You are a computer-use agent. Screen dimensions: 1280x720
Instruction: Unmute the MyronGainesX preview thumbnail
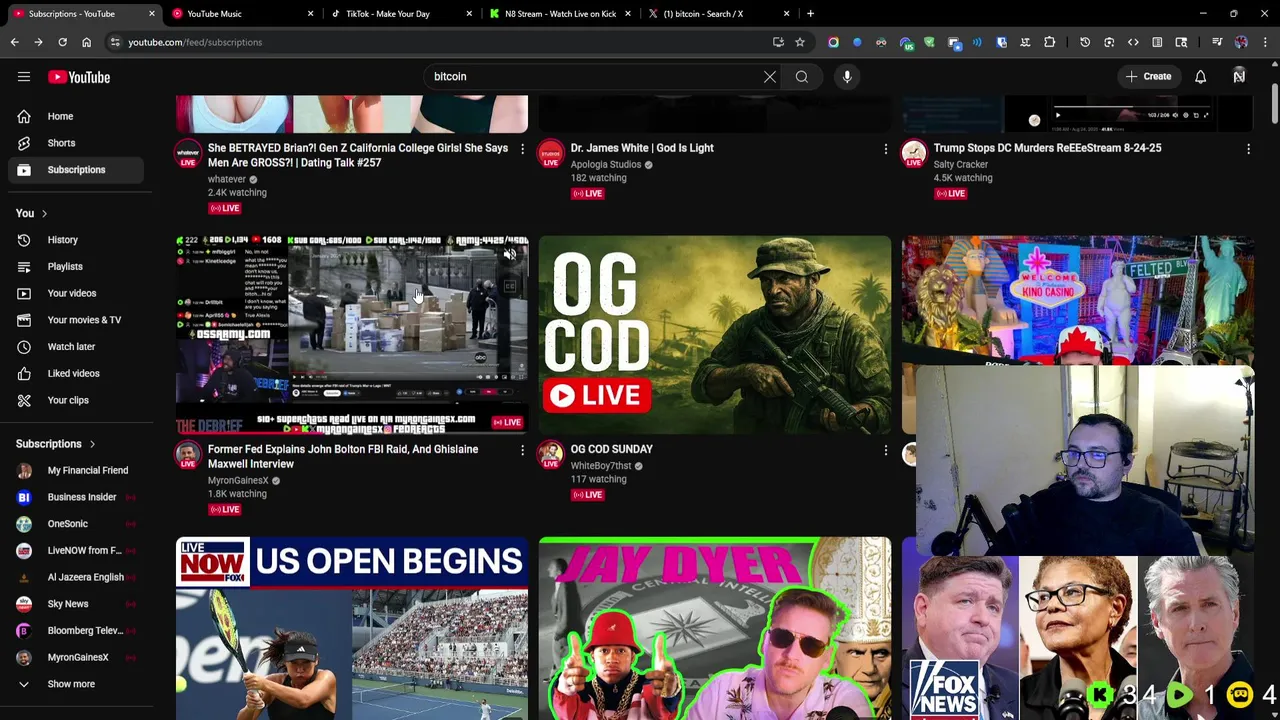(510, 255)
